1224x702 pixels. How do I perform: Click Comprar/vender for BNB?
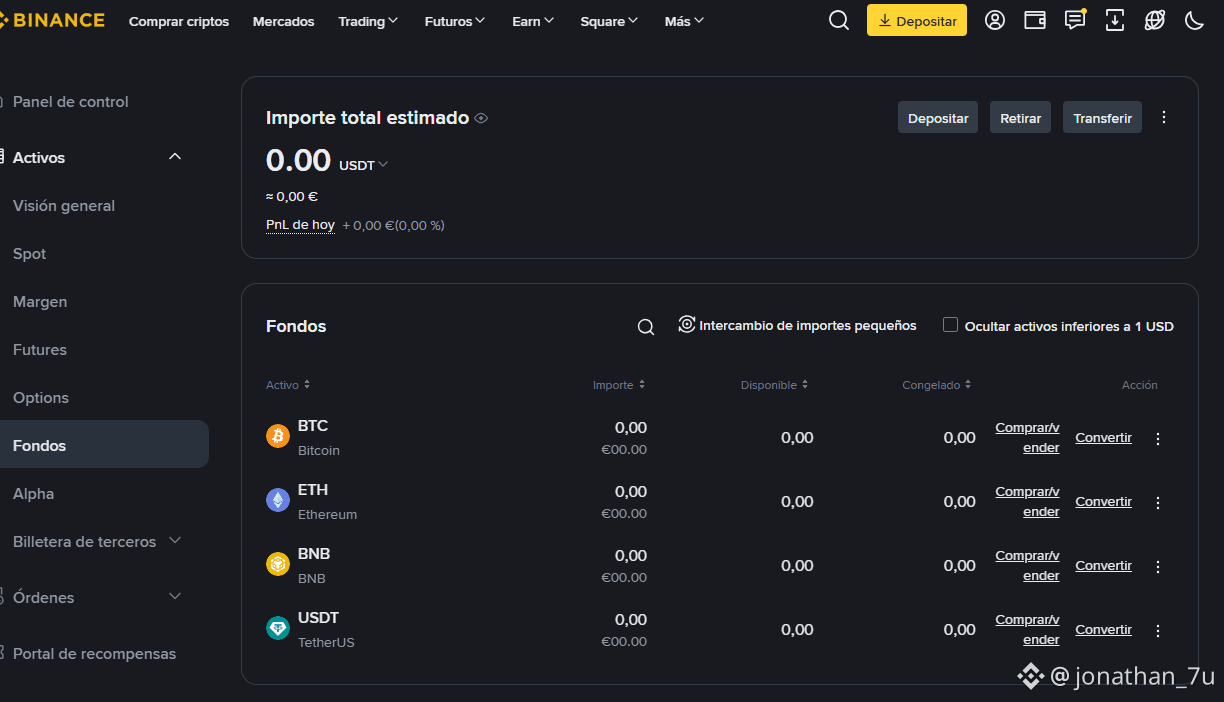pos(1027,566)
